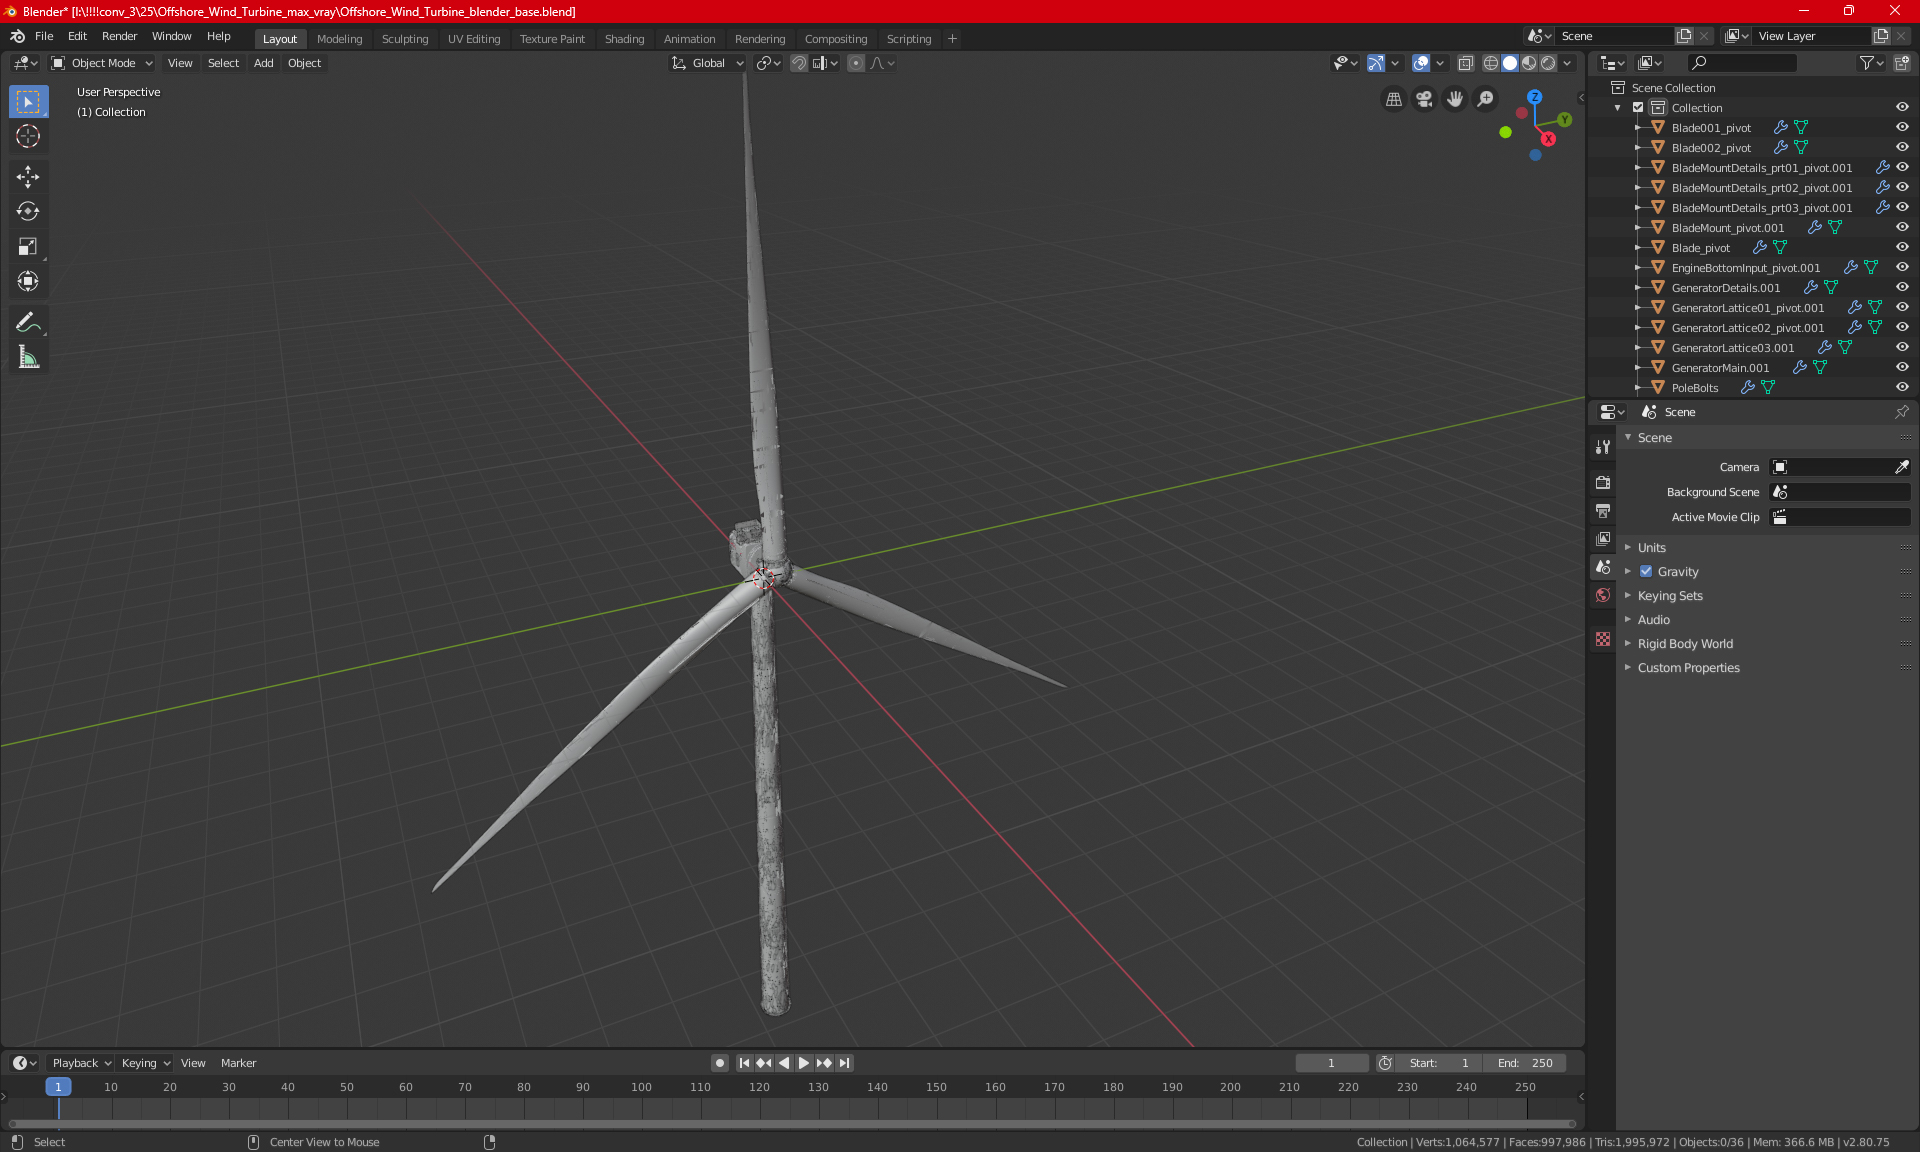Toggle snapping magnet in header

799,63
